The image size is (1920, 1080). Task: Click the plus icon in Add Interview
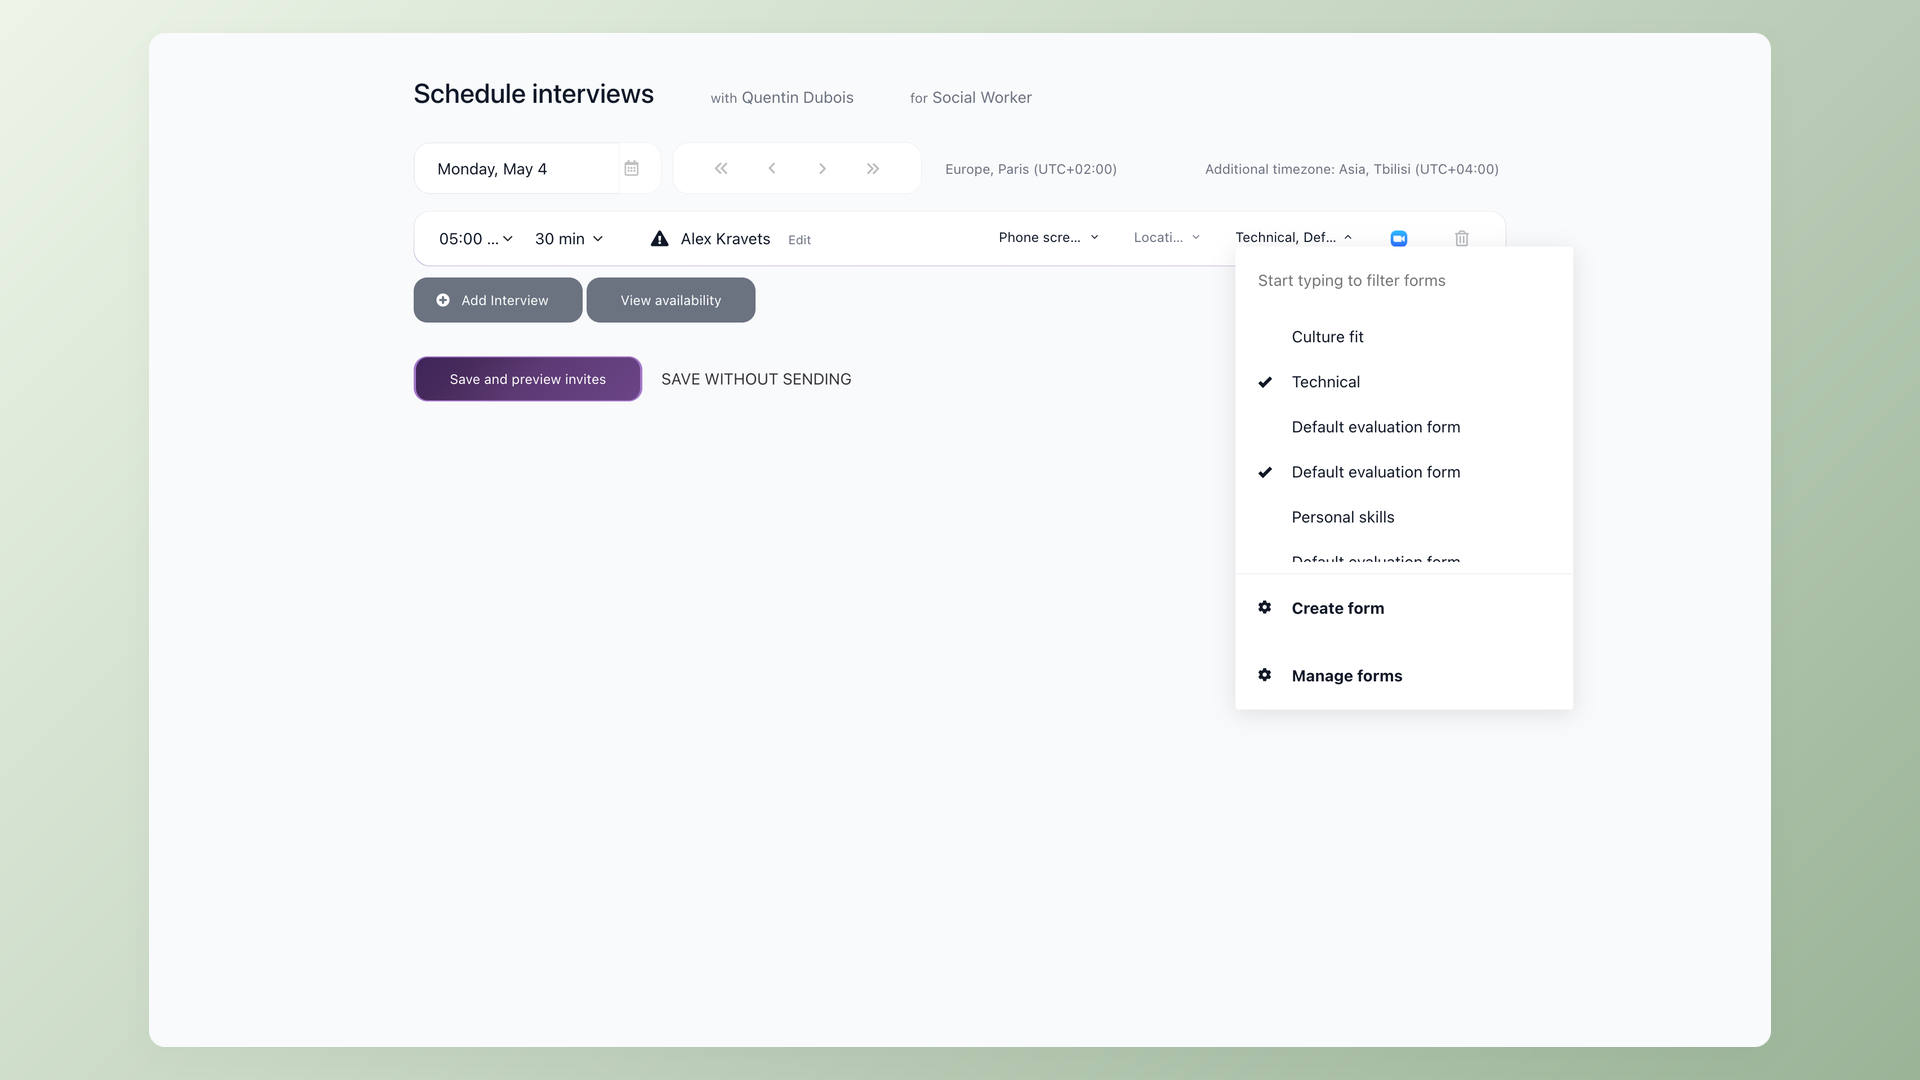coord(443,300)
